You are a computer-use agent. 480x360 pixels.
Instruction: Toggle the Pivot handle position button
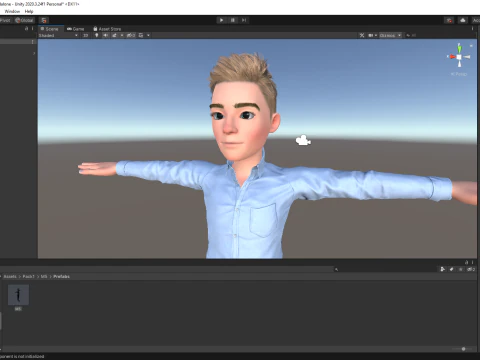[5, 20]
